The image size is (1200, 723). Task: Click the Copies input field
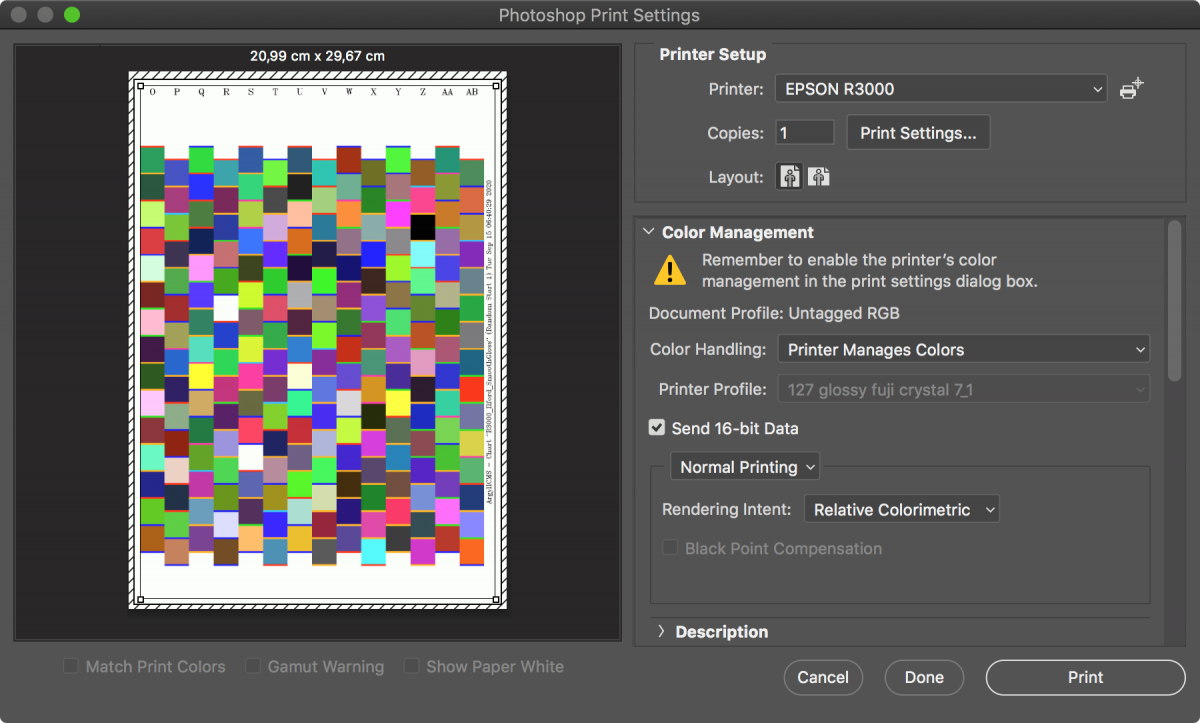804,133
